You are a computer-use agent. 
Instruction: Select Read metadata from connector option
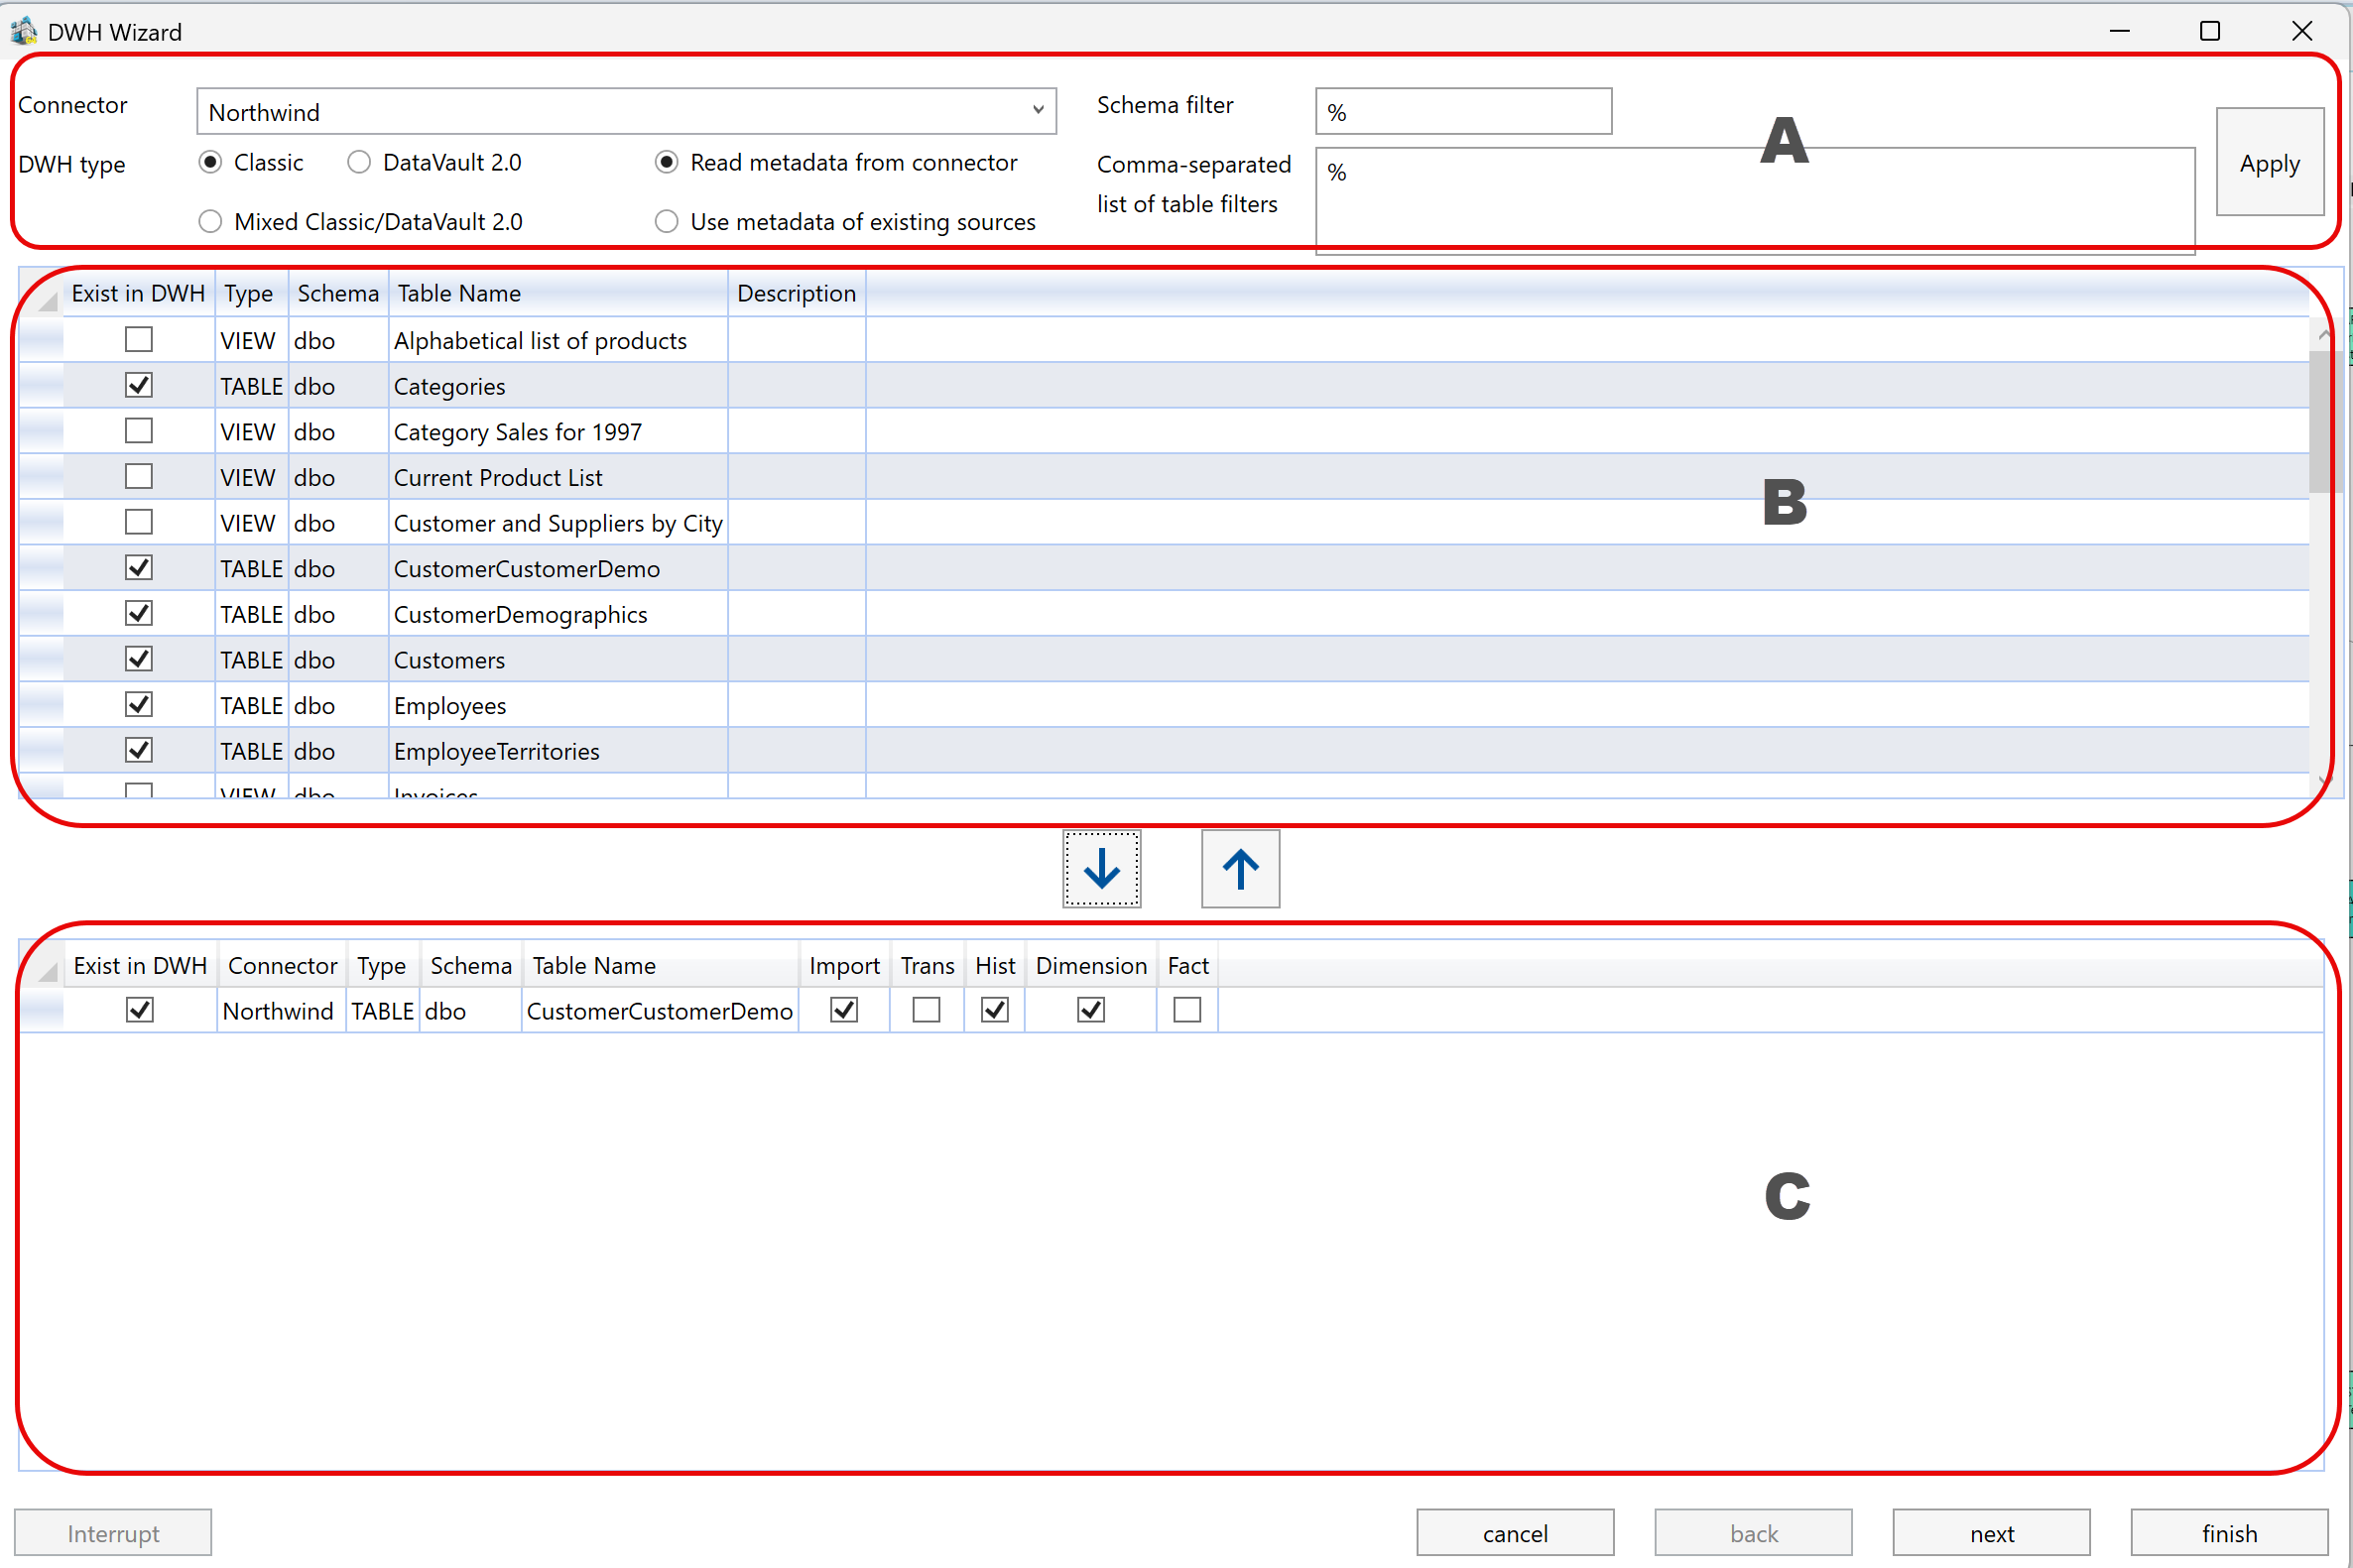pyautogui.click(x=666, y=162)
